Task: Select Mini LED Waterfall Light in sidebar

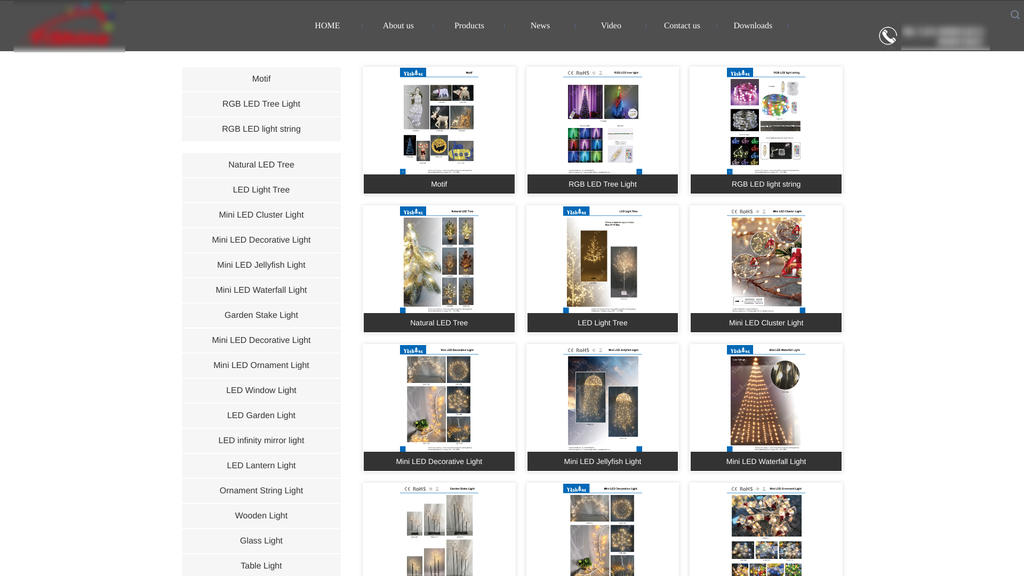Action: (x=261, y=290)
